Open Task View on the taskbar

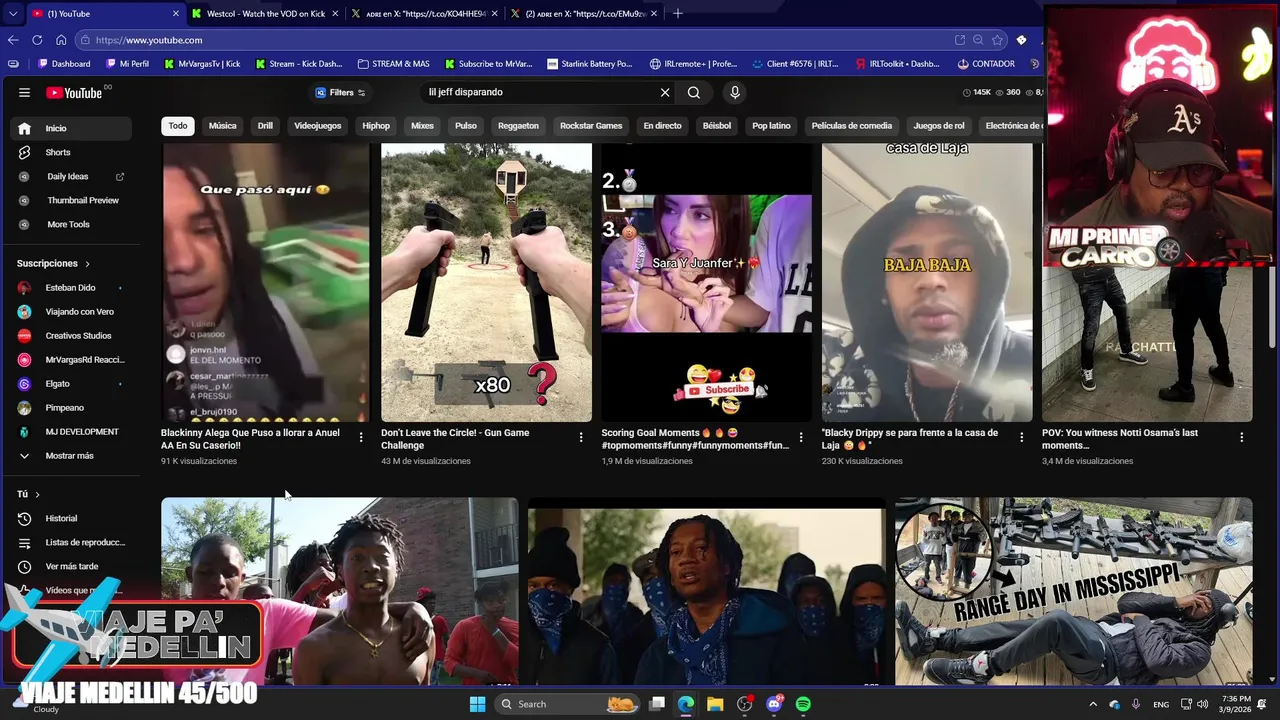click(657, 704)
